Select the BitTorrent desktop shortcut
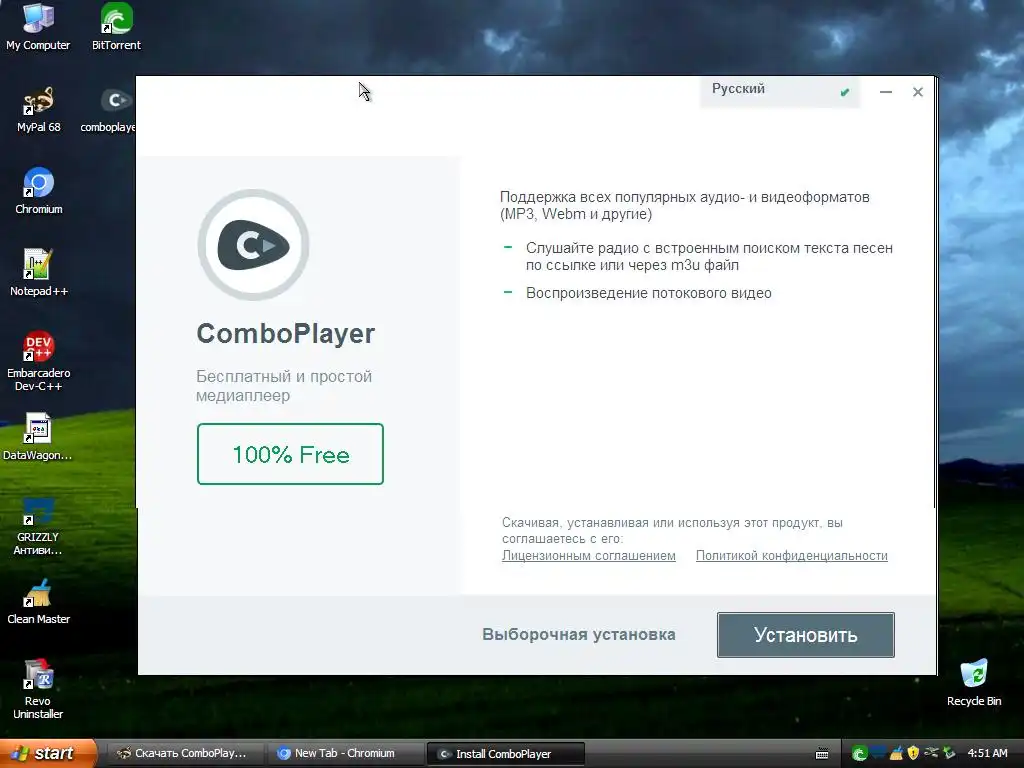 [116, 27]
